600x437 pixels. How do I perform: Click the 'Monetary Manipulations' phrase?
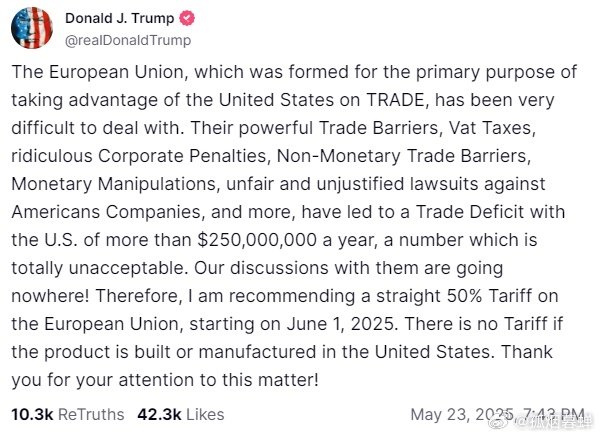click(x=114, y=184)
